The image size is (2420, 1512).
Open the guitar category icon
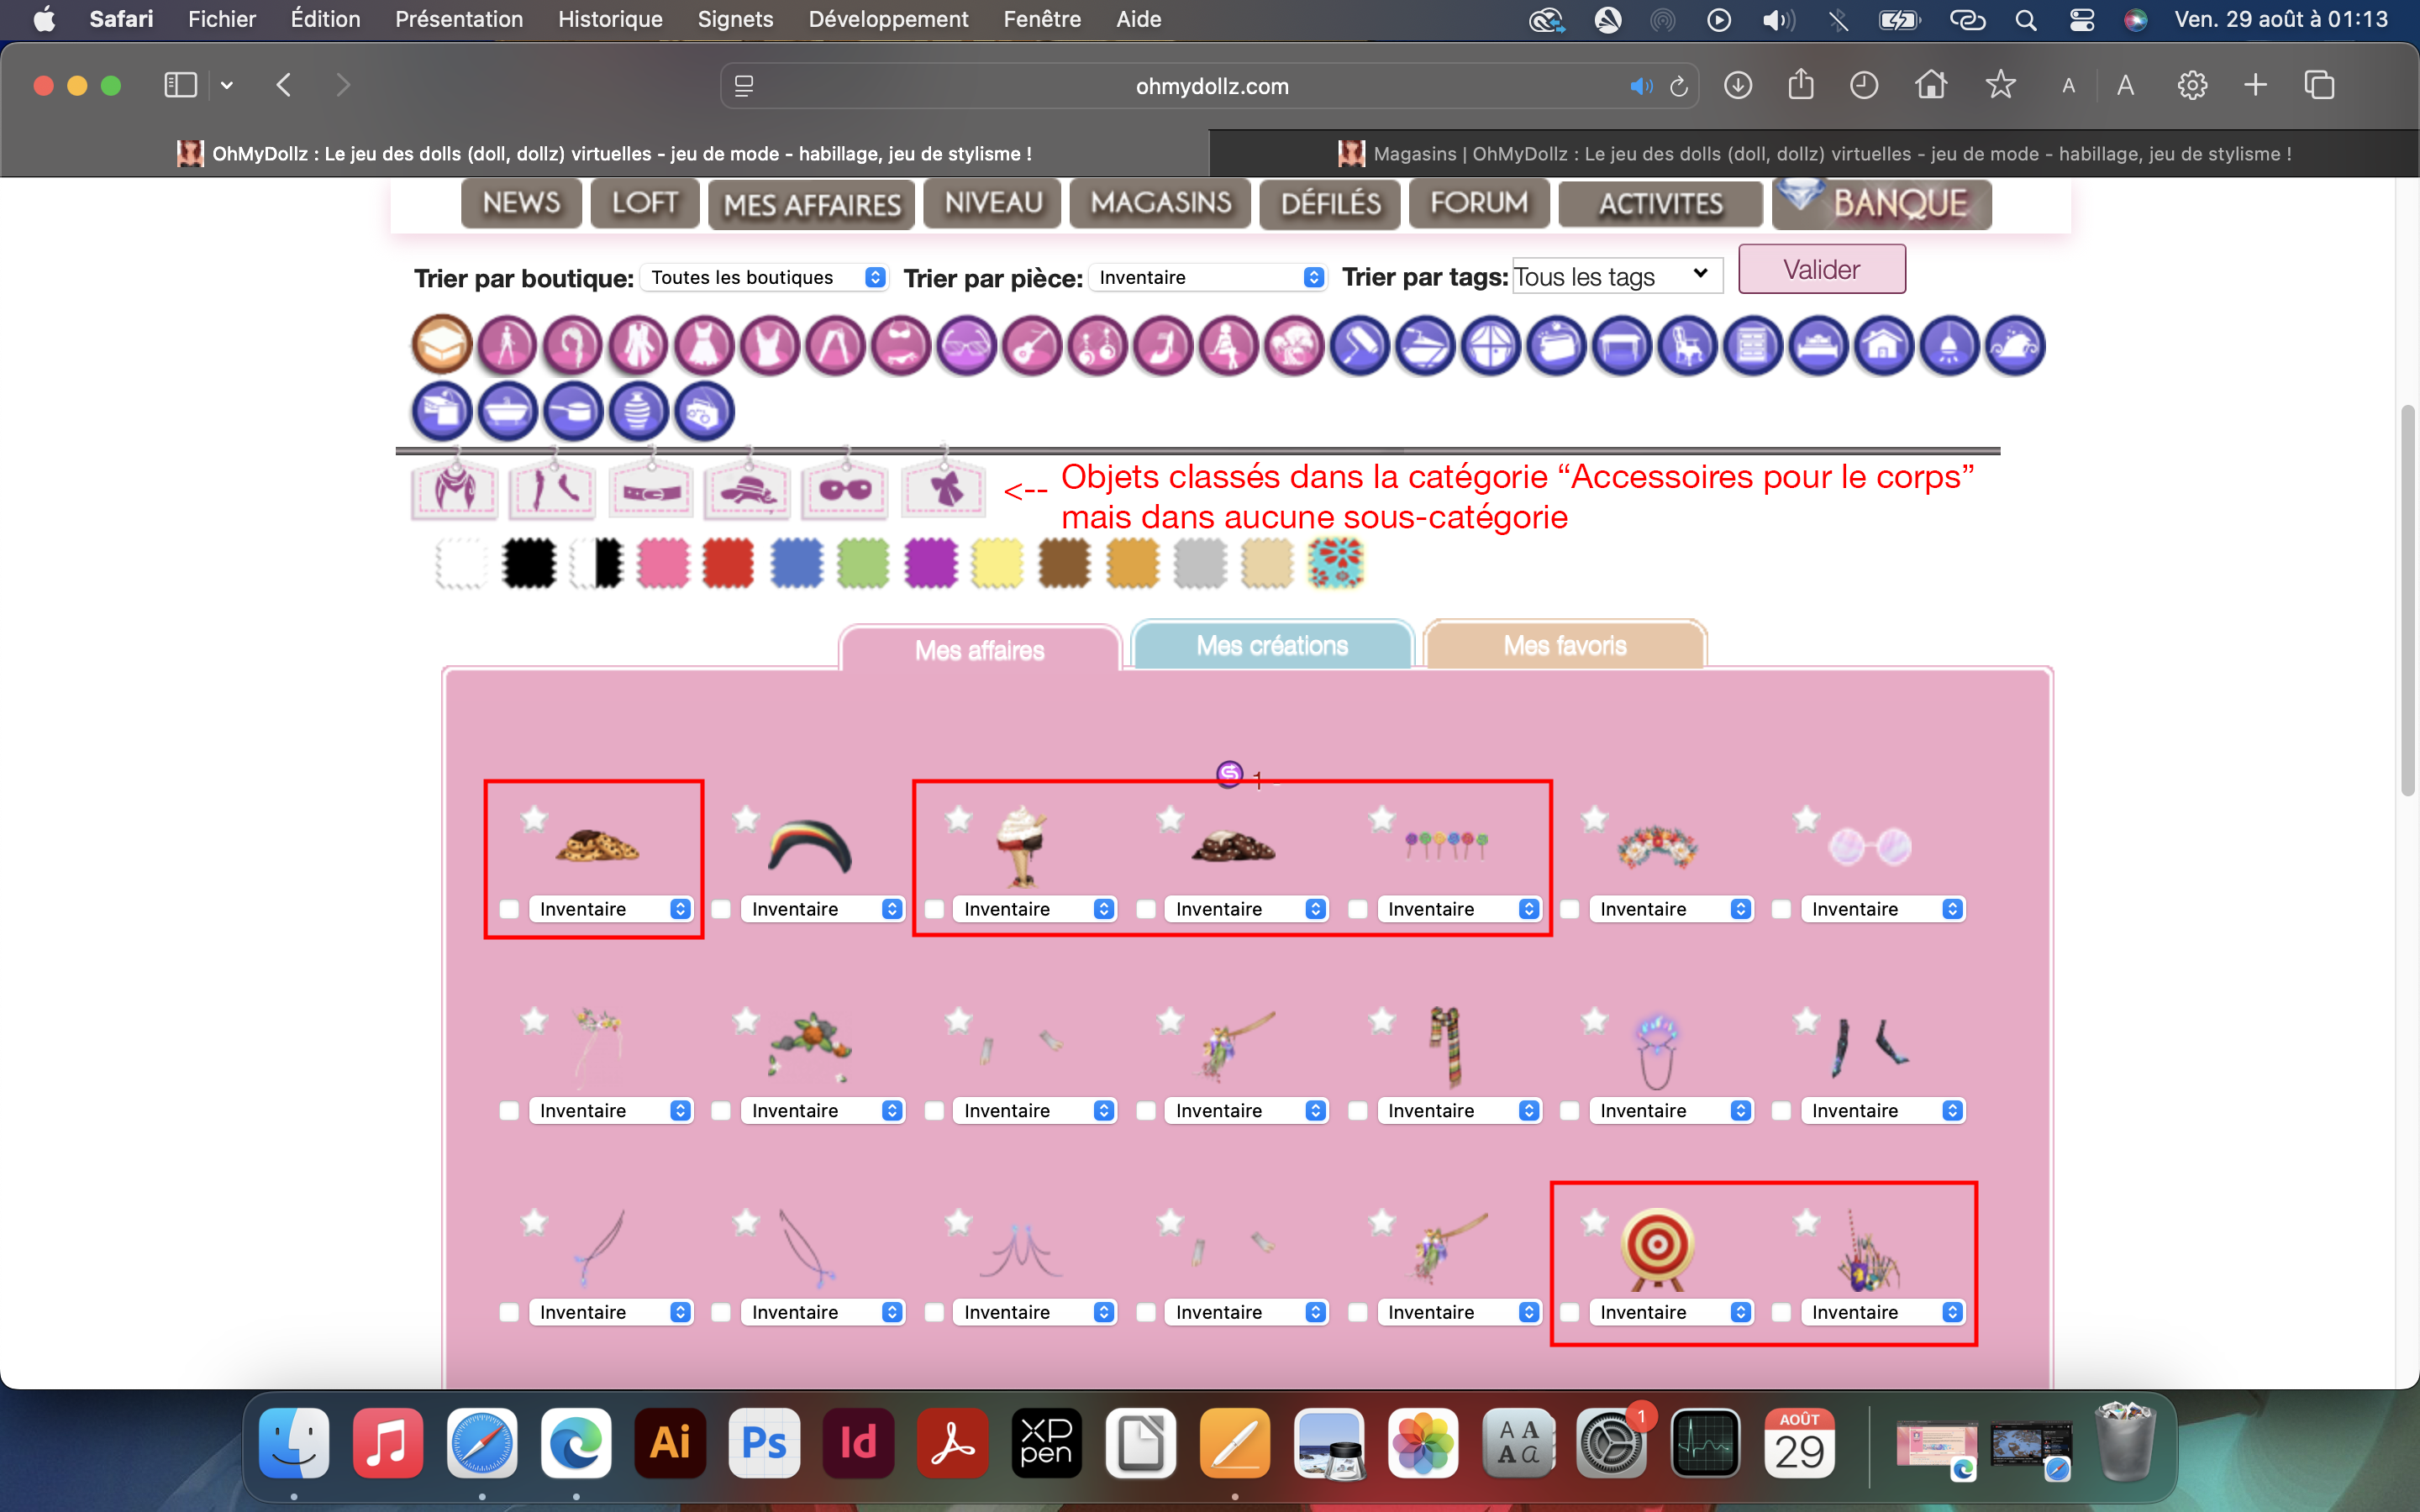point(1032,346)
